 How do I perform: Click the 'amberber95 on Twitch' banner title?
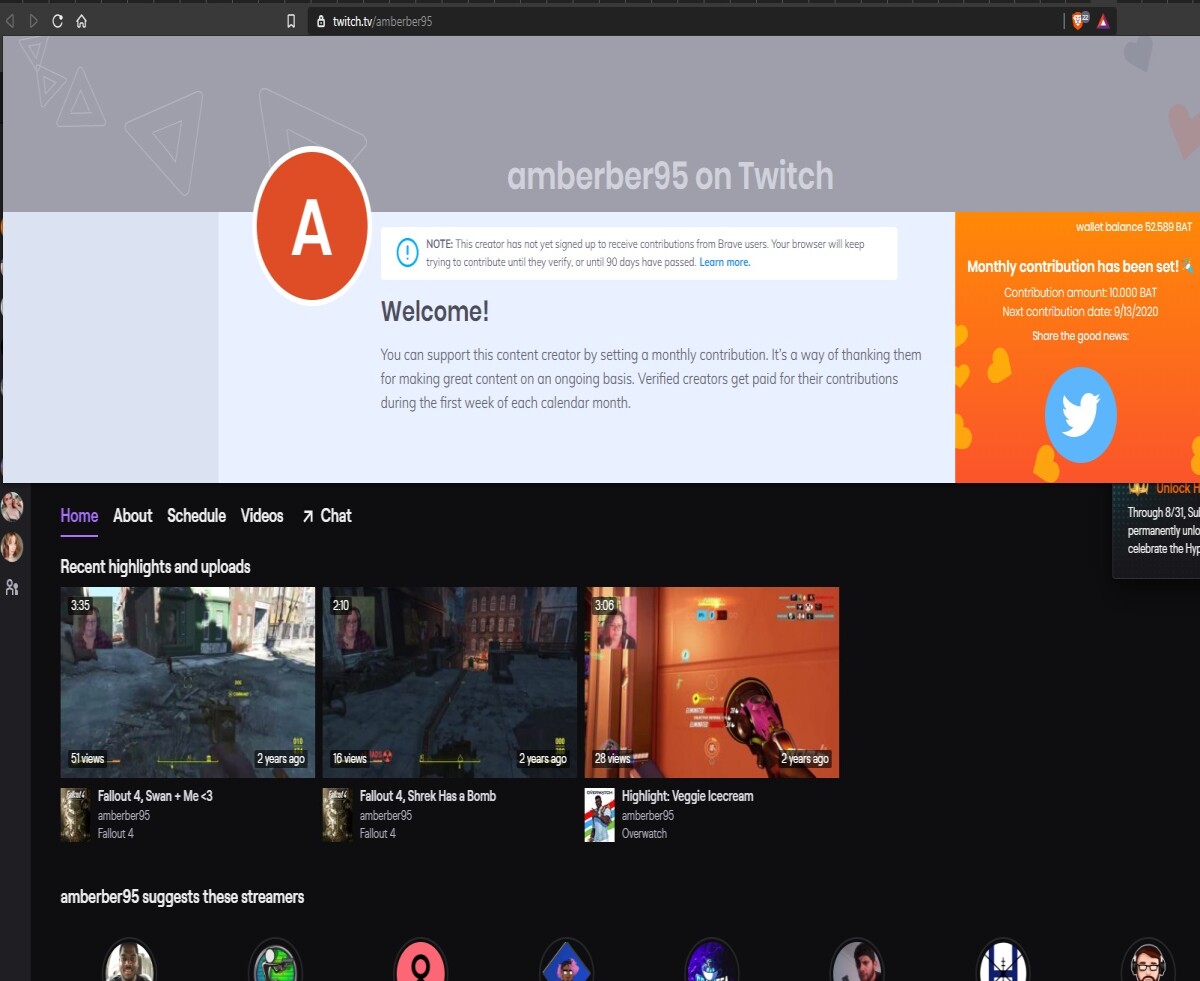tap(670, 177)
